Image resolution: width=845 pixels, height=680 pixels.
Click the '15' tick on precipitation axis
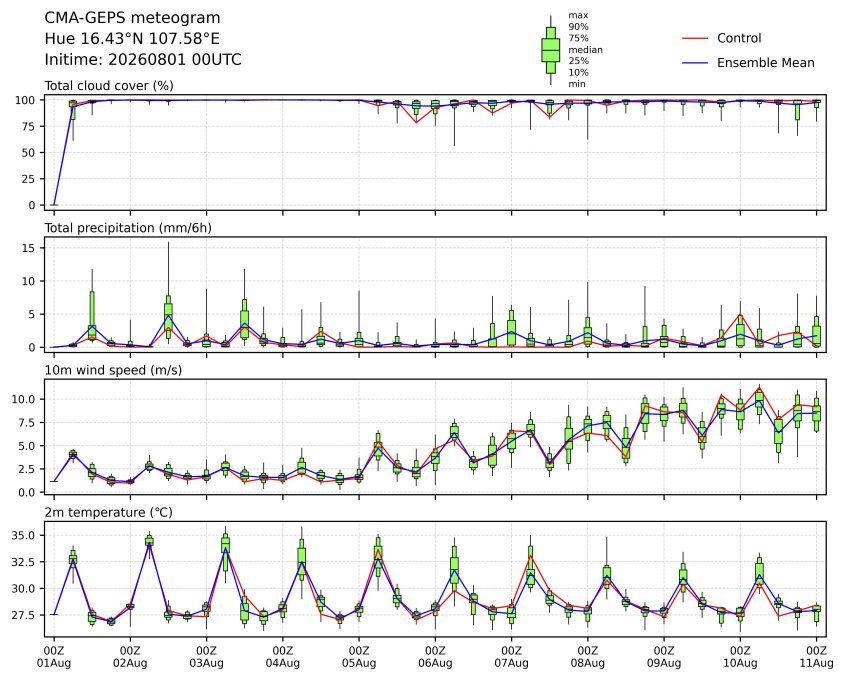point(29,248)
